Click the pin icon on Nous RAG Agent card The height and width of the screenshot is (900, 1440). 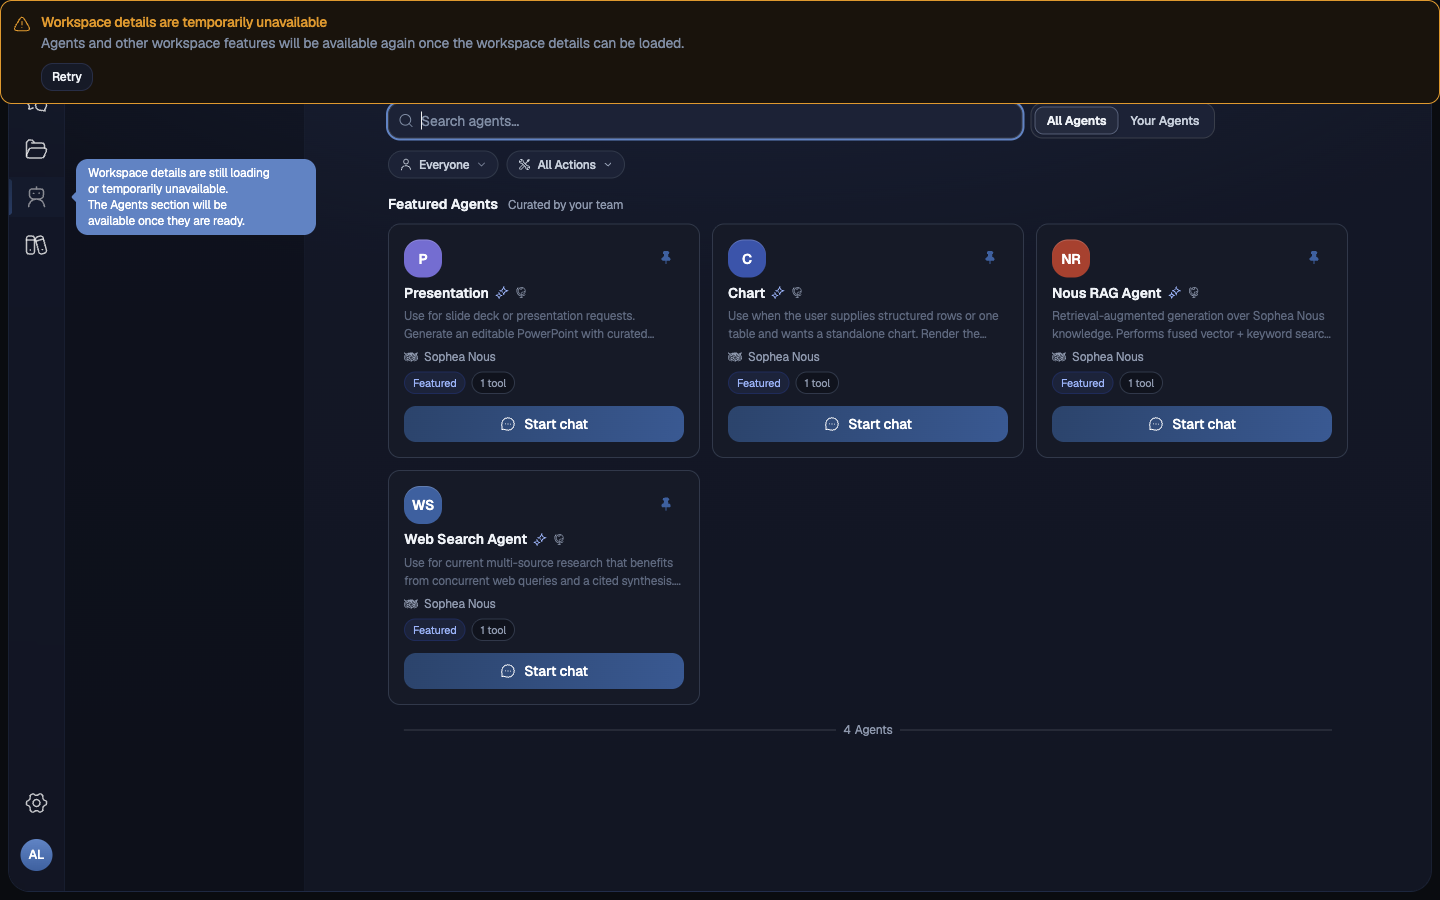coord(1314,257)
